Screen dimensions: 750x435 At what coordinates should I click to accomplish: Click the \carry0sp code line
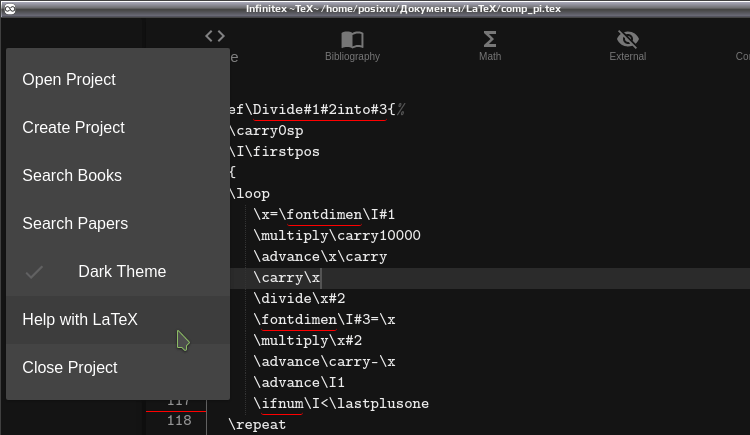[266, 131]
